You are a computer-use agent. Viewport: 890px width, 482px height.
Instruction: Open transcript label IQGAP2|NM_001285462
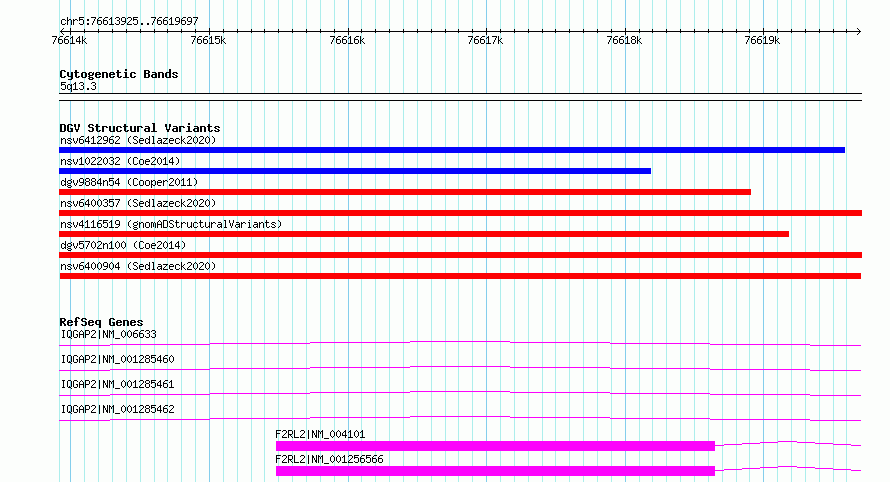(x=117, y=409)
